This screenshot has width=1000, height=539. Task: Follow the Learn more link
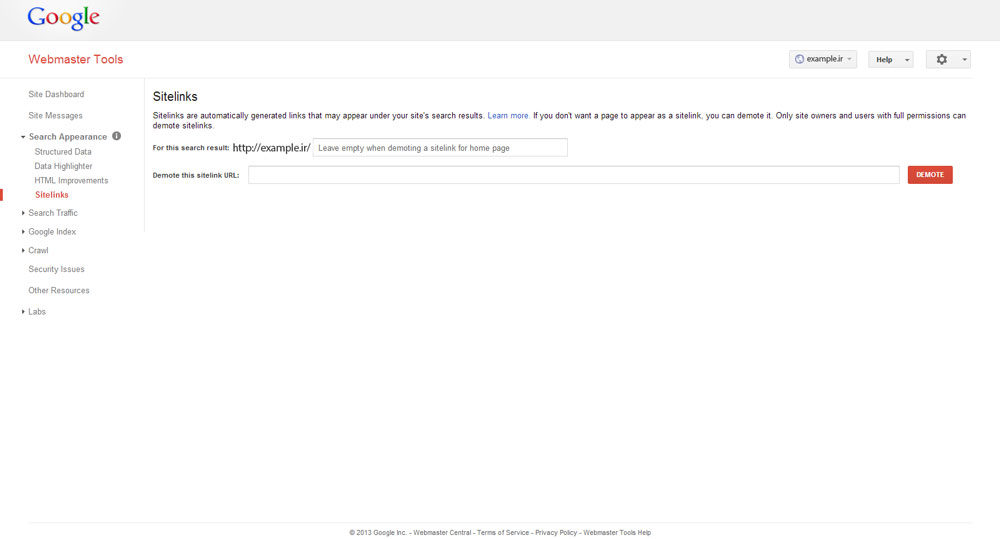(508, 115)
